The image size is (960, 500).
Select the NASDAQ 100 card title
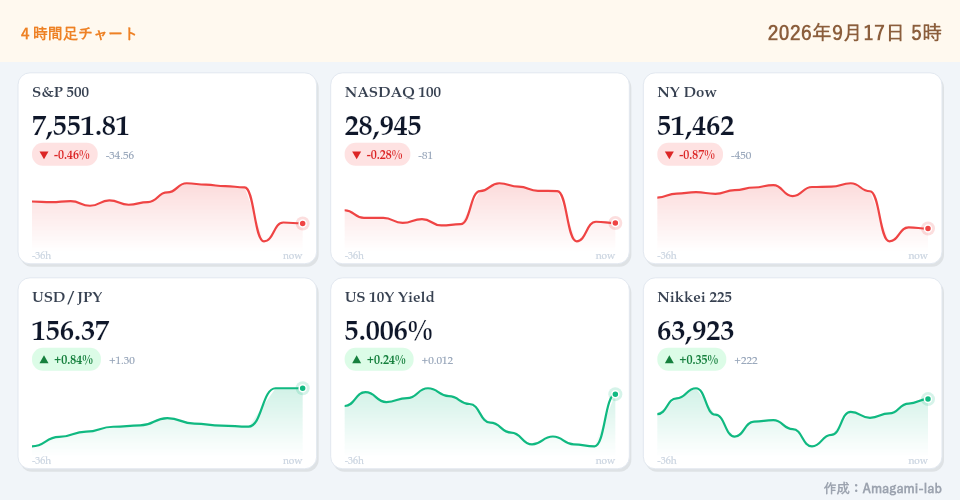click(x=392, y=92)
